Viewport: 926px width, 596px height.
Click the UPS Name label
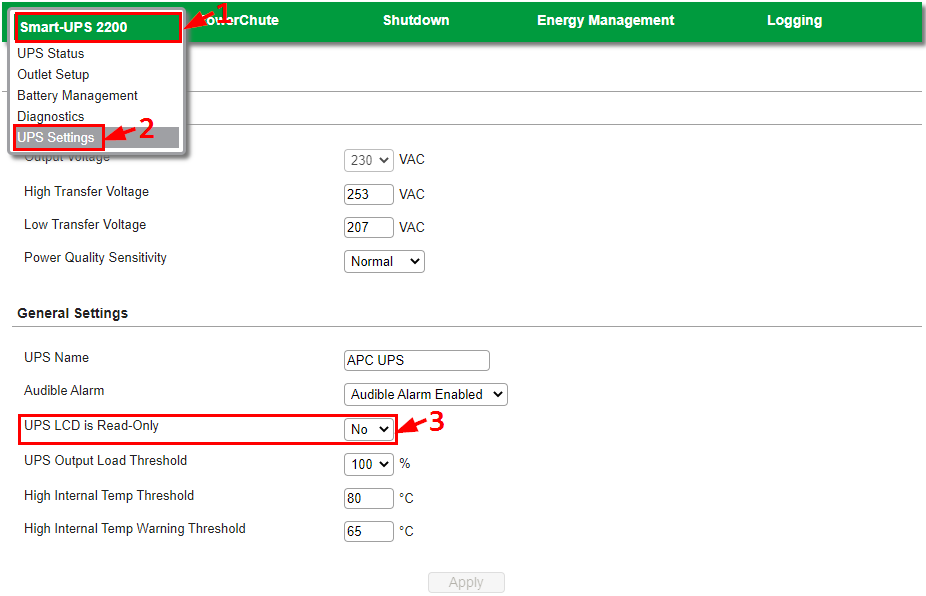point(56,357)
